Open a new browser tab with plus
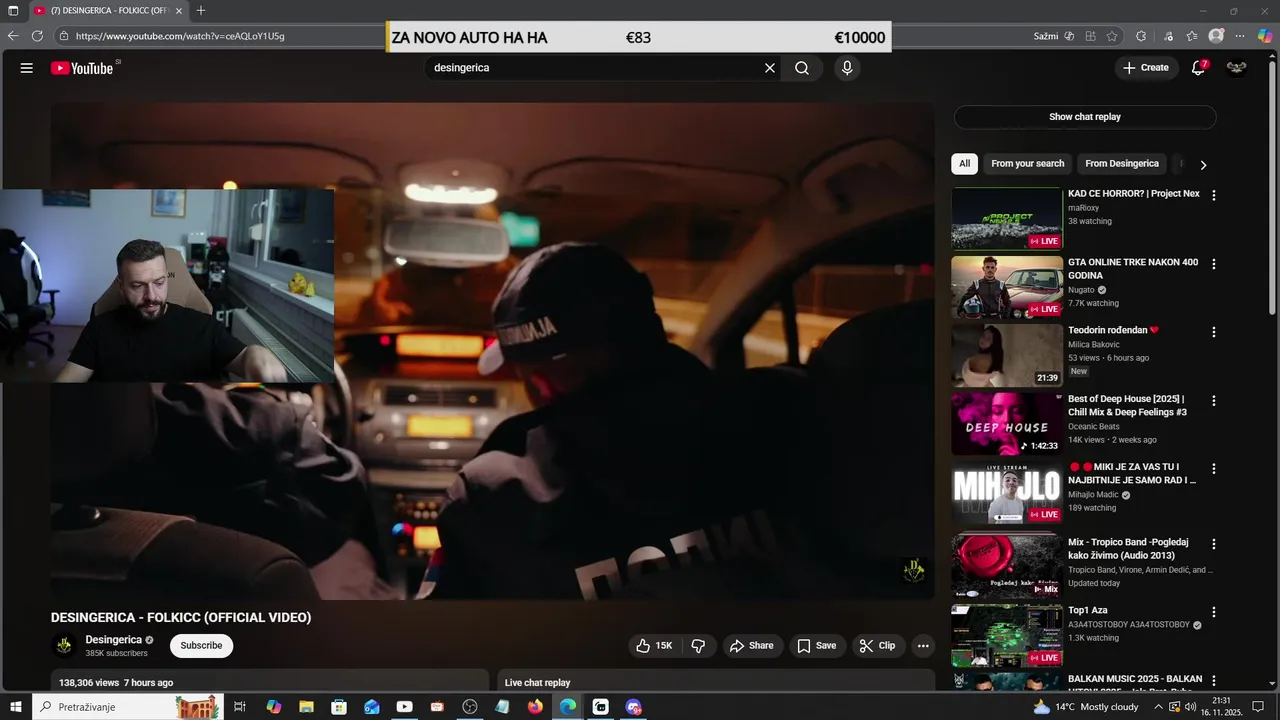This screenshot has height=720, width=1280. pyautogui.click(x=201, y=10)
